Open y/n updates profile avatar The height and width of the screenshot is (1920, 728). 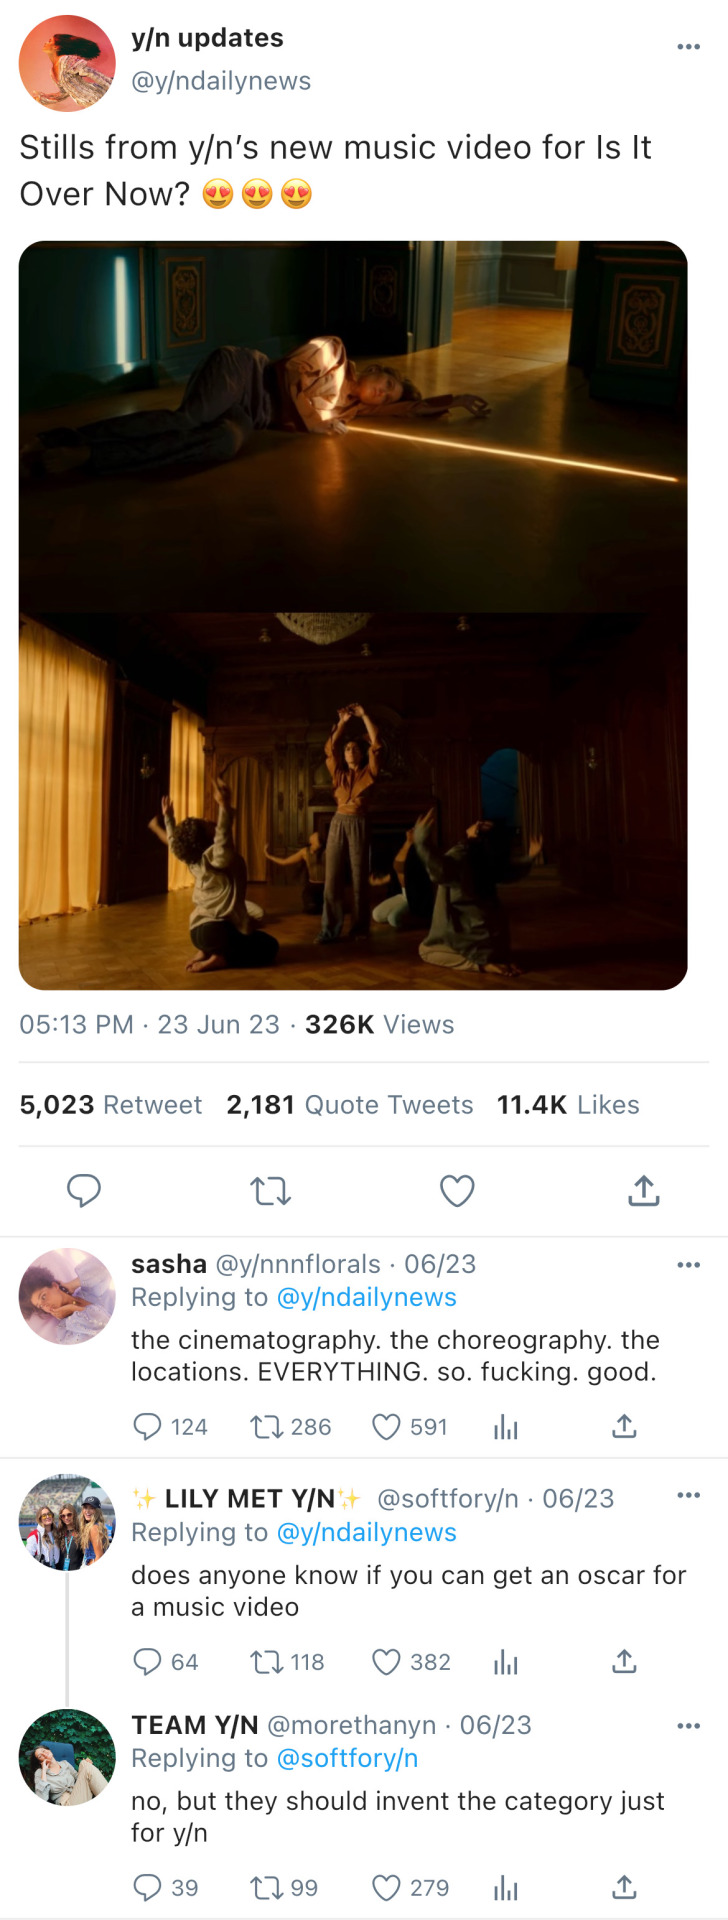pos(67,62)
